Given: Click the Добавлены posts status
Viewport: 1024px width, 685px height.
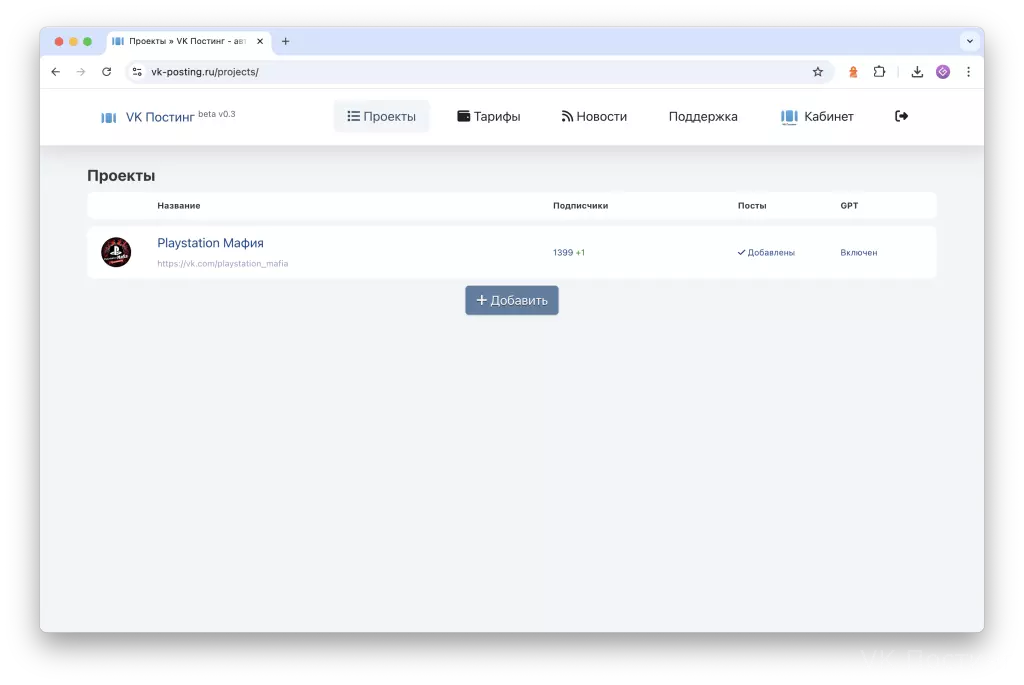Looking at the screenshot, I should [x=766, y=253].
